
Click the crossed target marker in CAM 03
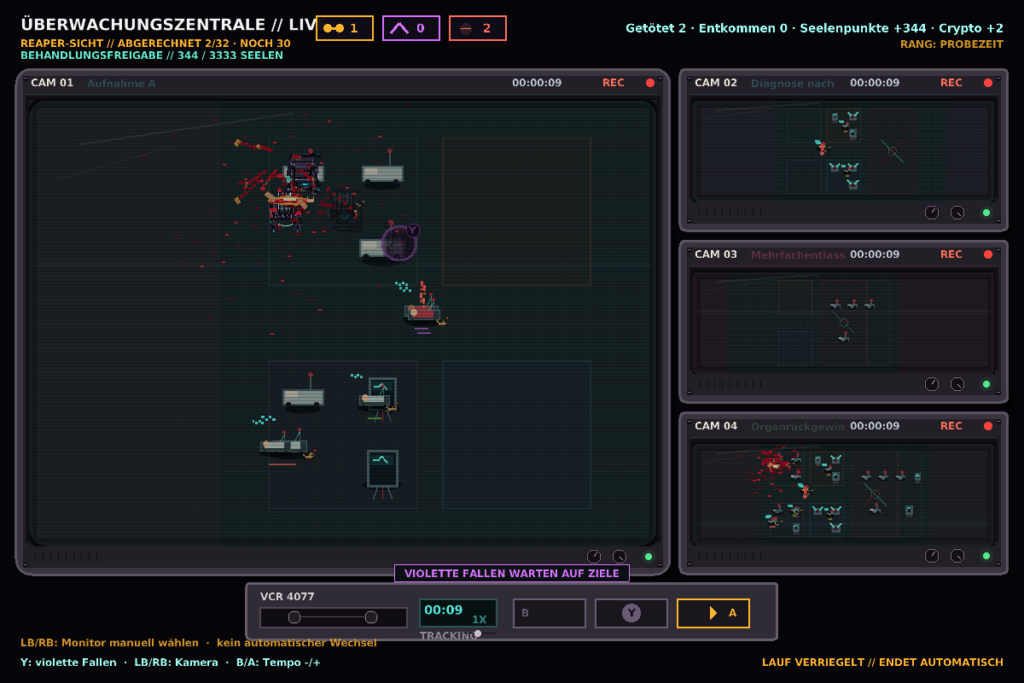[x=844, y=323]
